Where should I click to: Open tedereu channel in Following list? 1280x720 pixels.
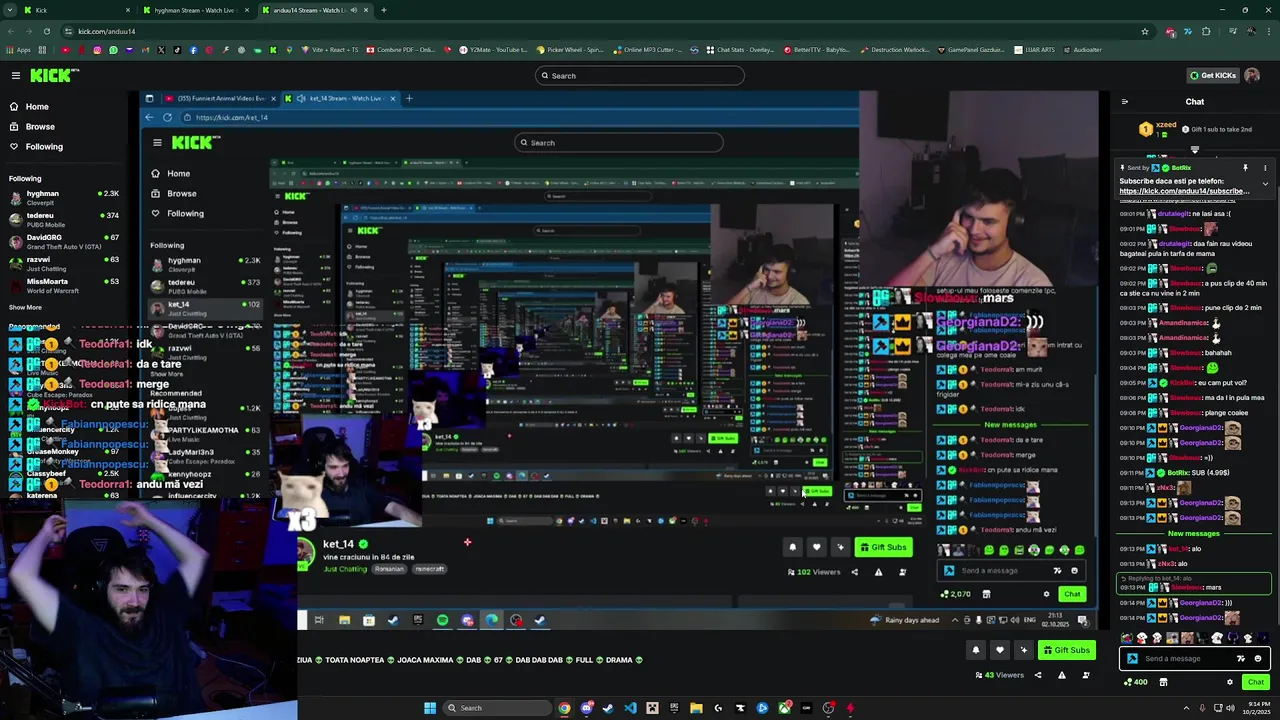(64, 219)
